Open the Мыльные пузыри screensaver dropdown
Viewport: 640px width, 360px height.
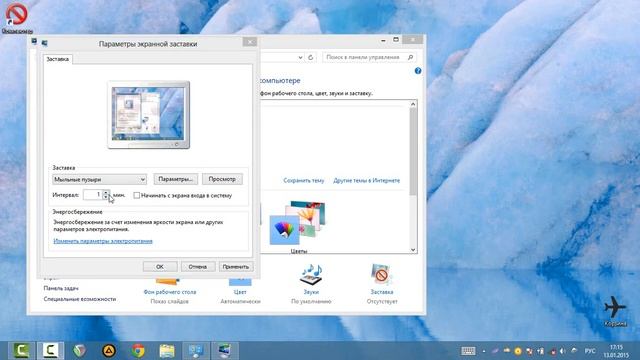pyautogui.click(x=99, y=179)
